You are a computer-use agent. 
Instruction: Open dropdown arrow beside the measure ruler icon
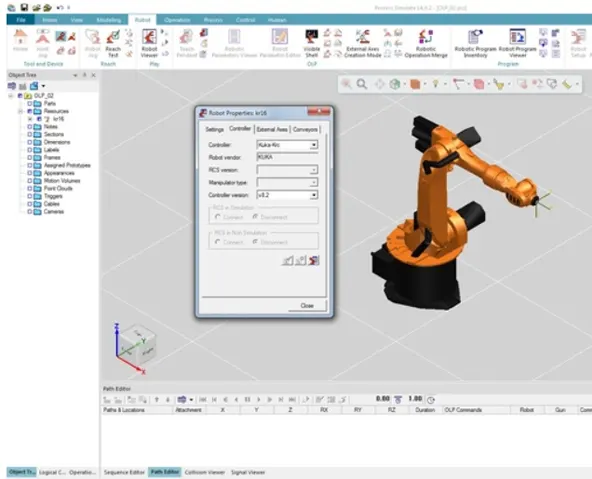tap(577, 84)
